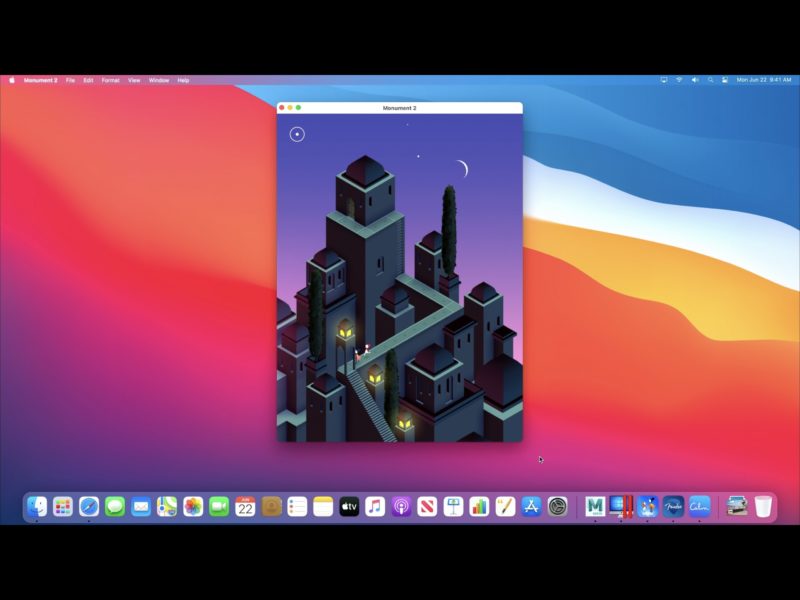Close the Monument 2 window
Image resolution: width=800 pixels, height=600 pixels.
point(282,108)
